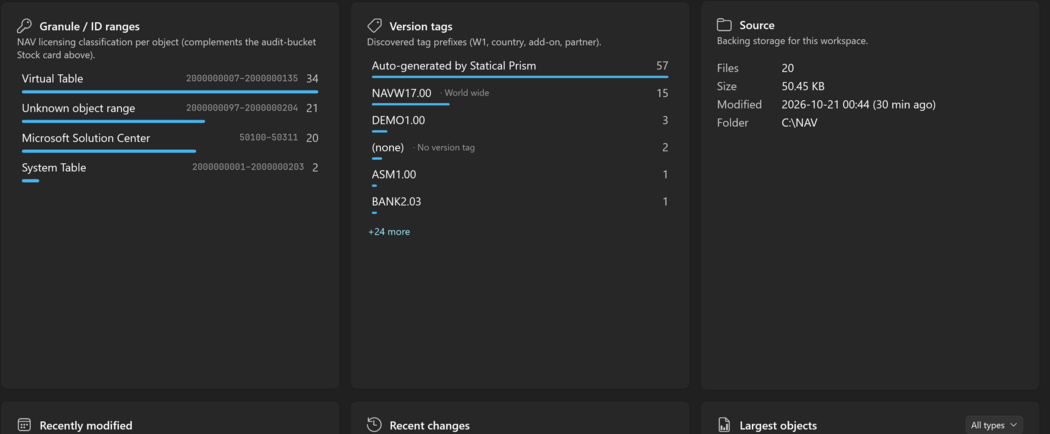Click the key icon beside Granule / ID ranges

point(24,27)
